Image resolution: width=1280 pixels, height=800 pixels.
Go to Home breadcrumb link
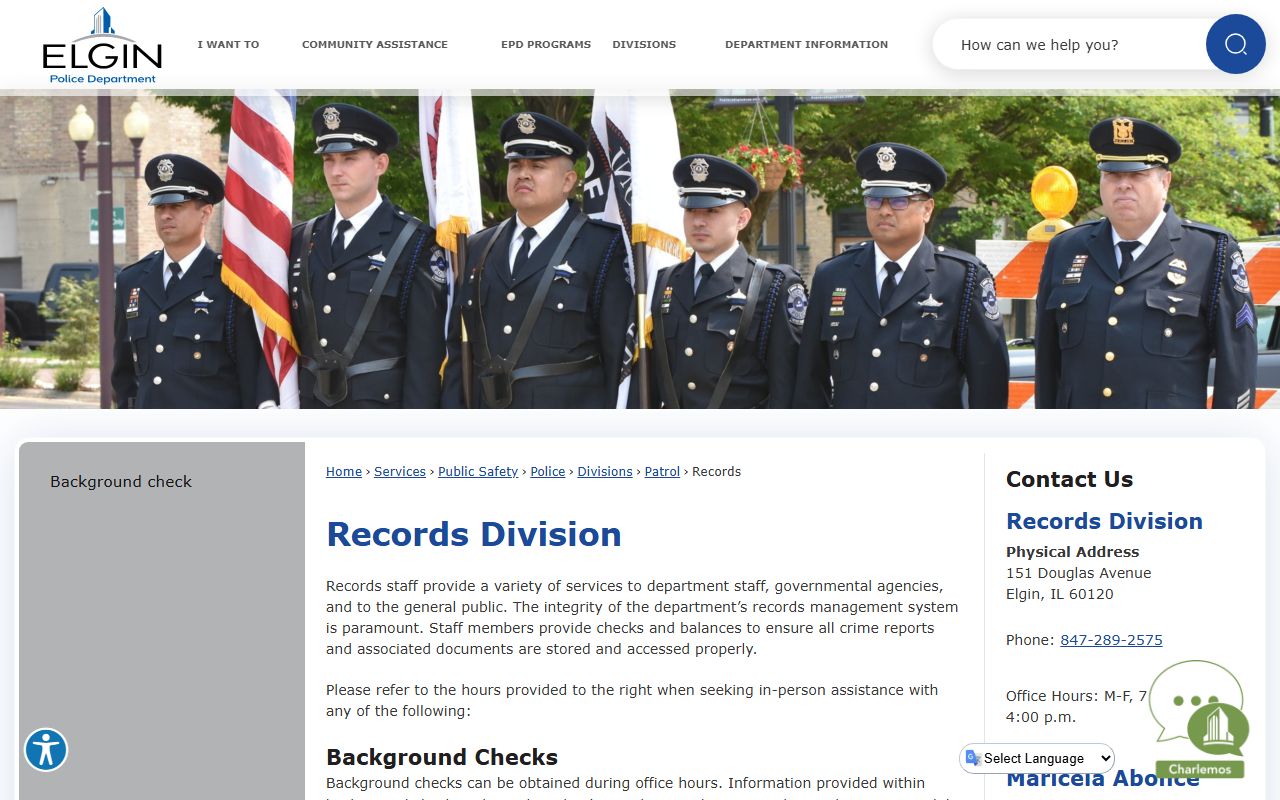344,471
